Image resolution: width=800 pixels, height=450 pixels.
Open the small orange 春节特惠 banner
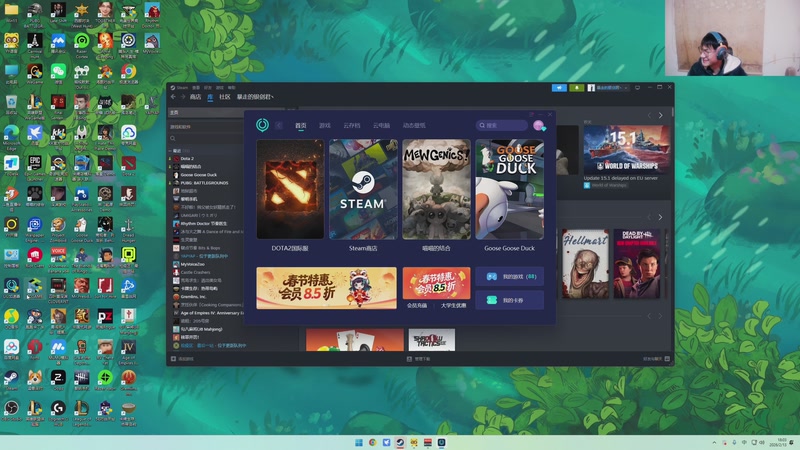click(x=436, y=283)
